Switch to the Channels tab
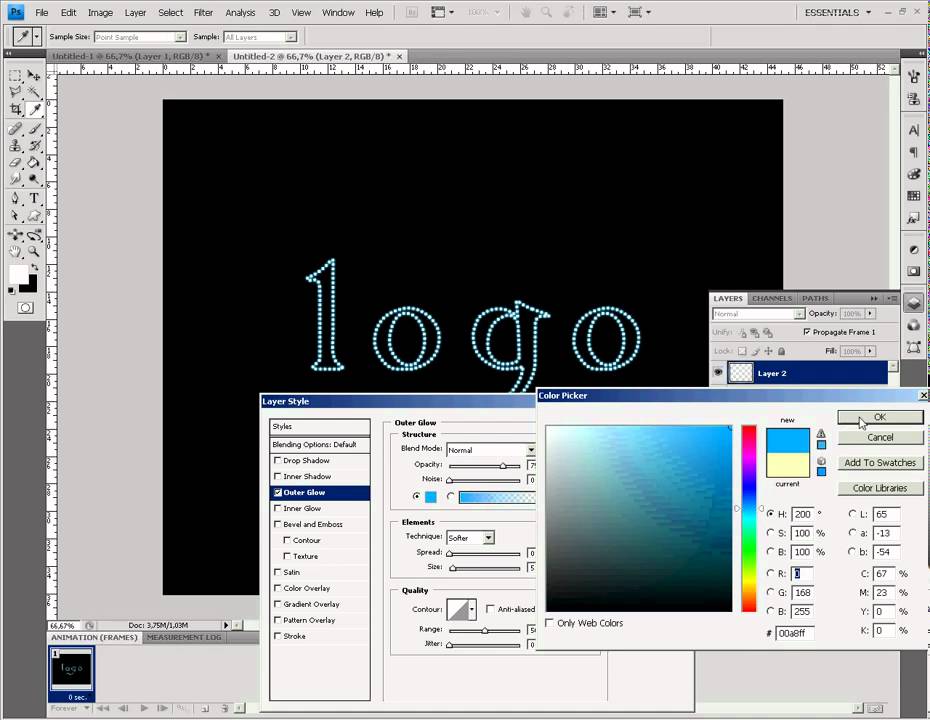930x720 pixels. pos(771,298)
